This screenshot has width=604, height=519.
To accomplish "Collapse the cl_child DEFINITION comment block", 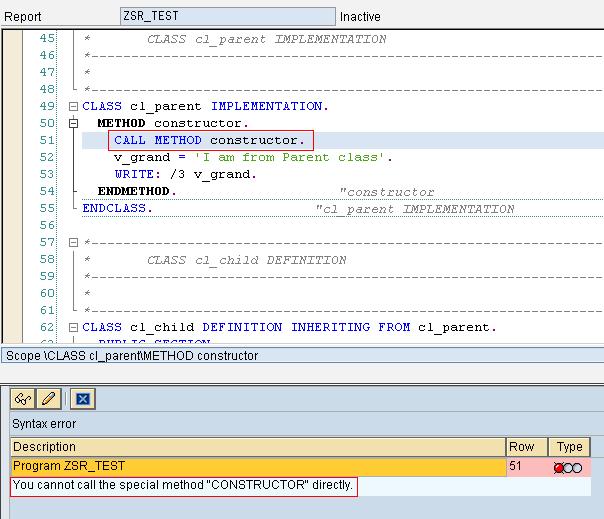I will click(x=73, y=243).
